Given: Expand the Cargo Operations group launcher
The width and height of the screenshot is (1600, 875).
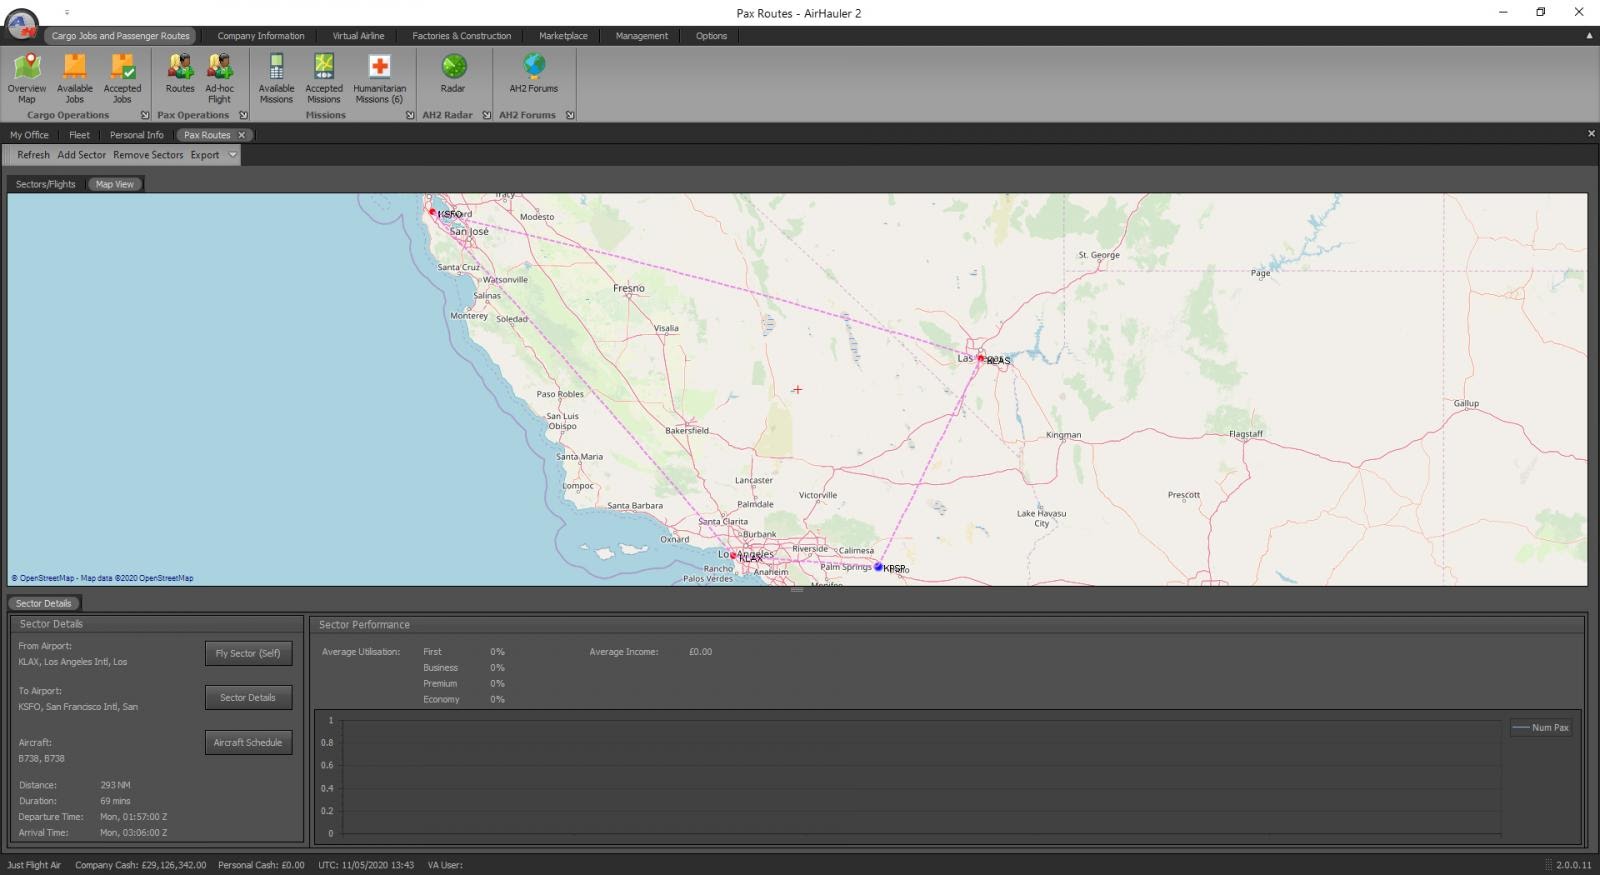Looking at the screenshot, I should pyautogui.click(x=144, y=115).
